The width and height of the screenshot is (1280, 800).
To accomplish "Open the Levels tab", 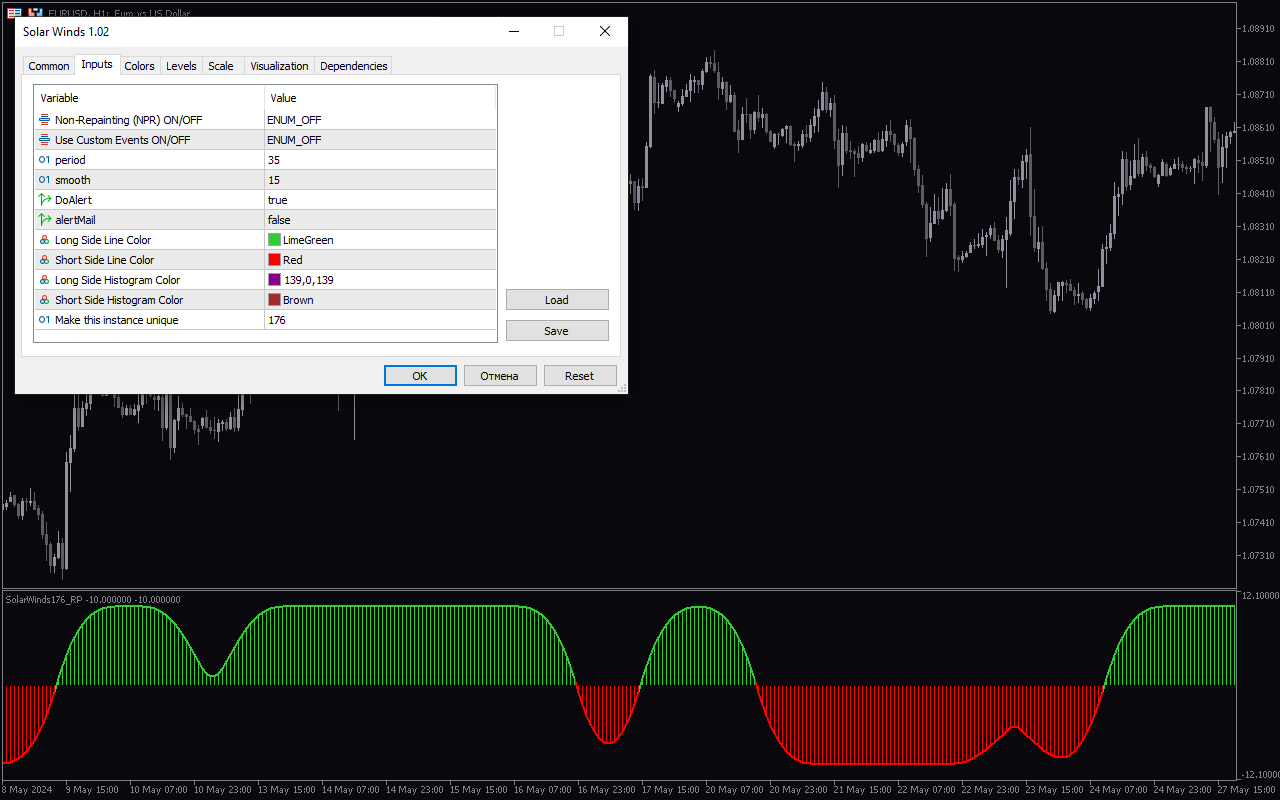I will [x=181, y=66].
